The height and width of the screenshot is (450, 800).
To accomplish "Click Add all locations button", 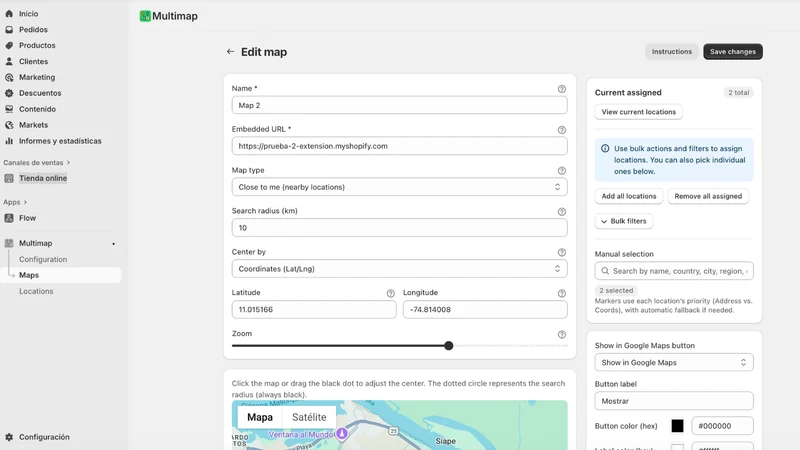I will [629, 196].
